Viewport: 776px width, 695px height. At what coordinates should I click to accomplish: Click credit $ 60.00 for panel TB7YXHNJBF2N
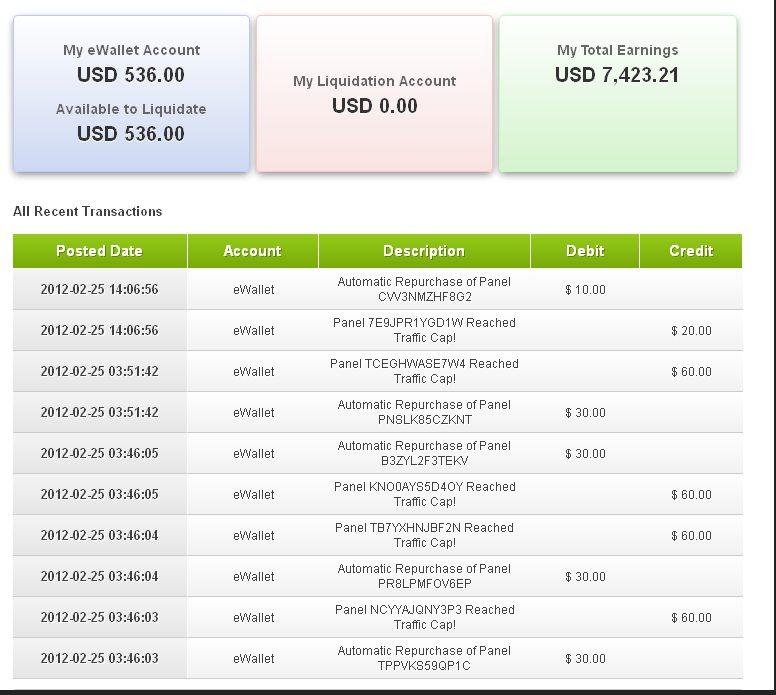[x=691, y=536]
